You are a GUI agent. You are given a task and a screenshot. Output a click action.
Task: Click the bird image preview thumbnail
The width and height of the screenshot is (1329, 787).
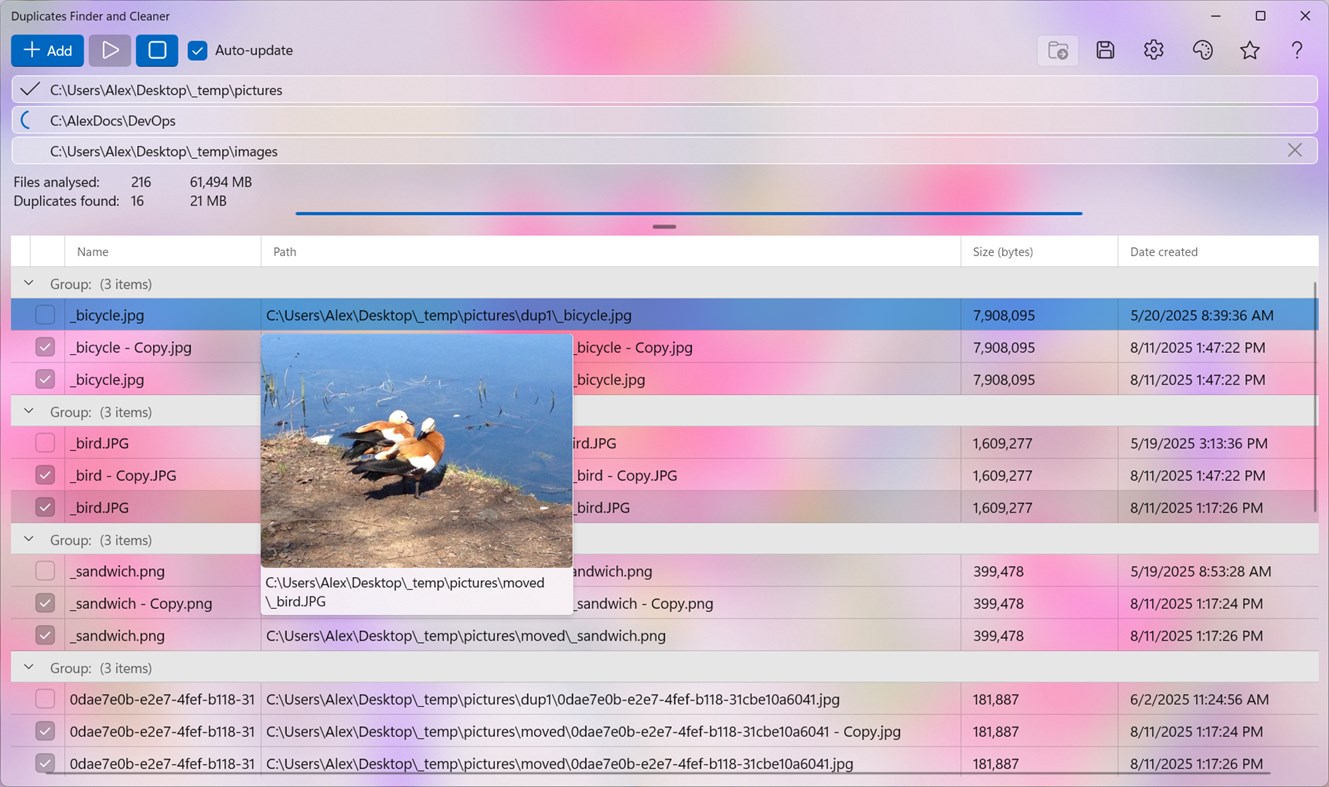pyautogui.click(x=416, y=450)
